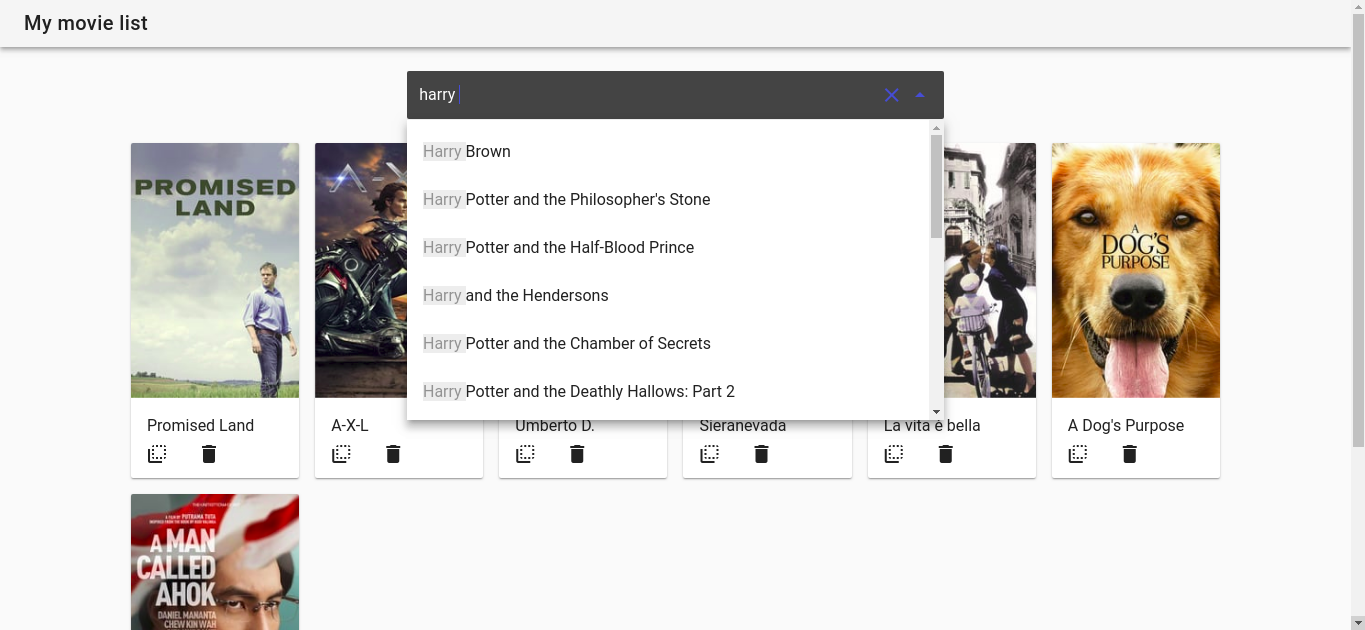
Task: Pick Harry Potter and the Half-Blood Prince
Action: 668,248
